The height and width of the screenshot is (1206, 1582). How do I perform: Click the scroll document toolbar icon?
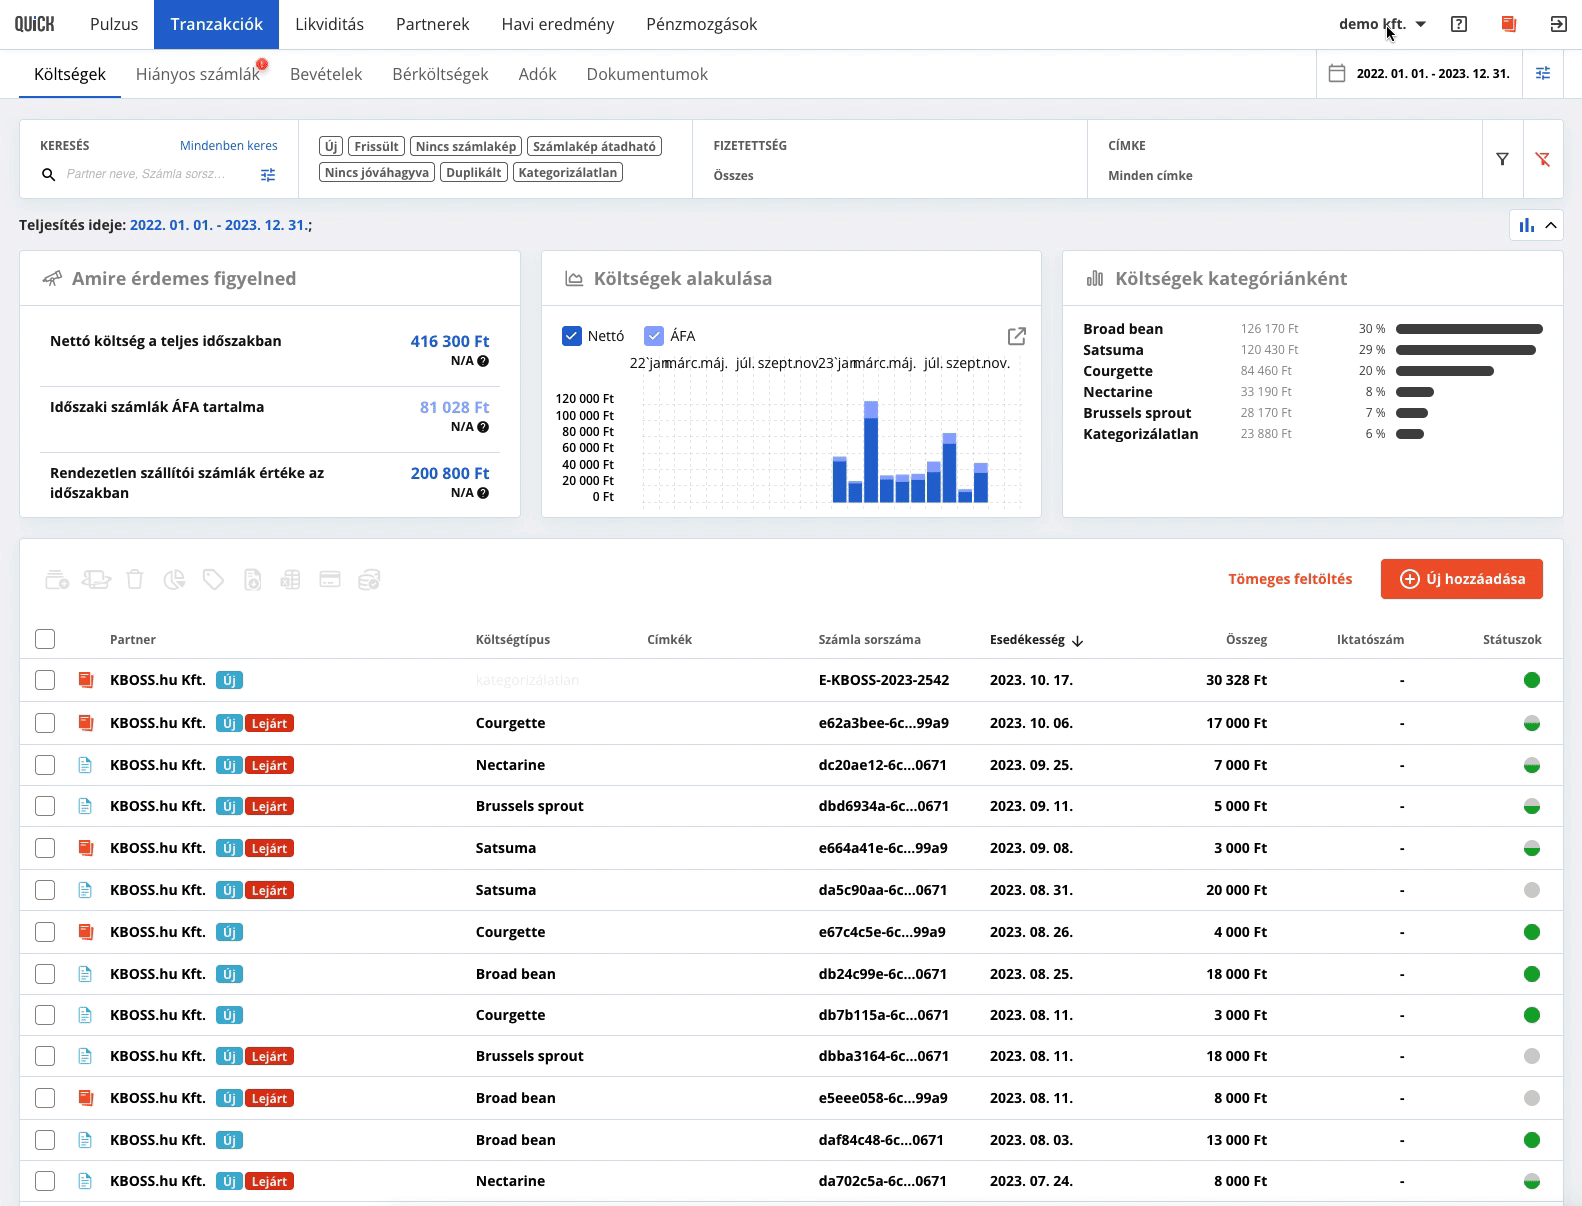pyautogui.click(x=96, y=579)
